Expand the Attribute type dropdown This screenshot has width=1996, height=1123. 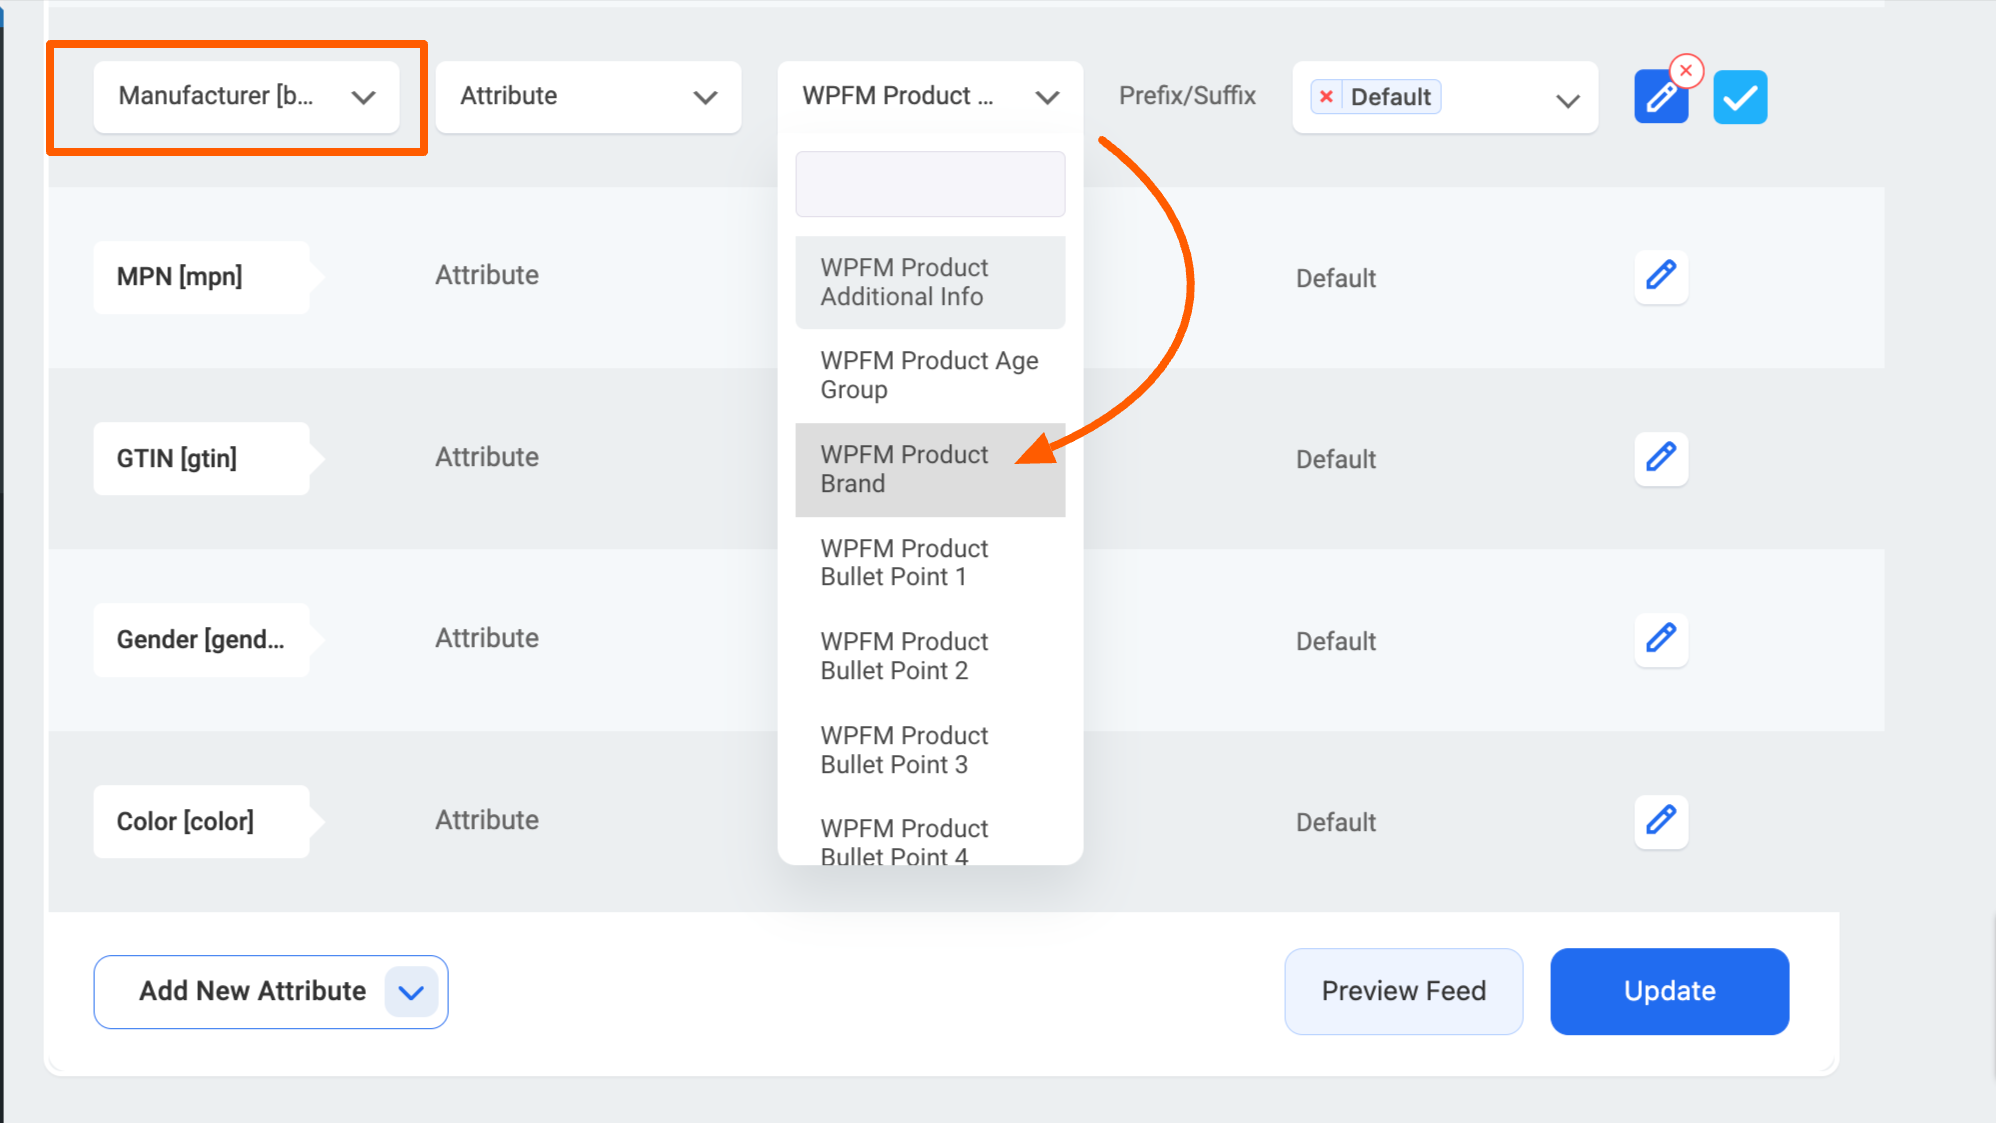click(x=588, y=97)
